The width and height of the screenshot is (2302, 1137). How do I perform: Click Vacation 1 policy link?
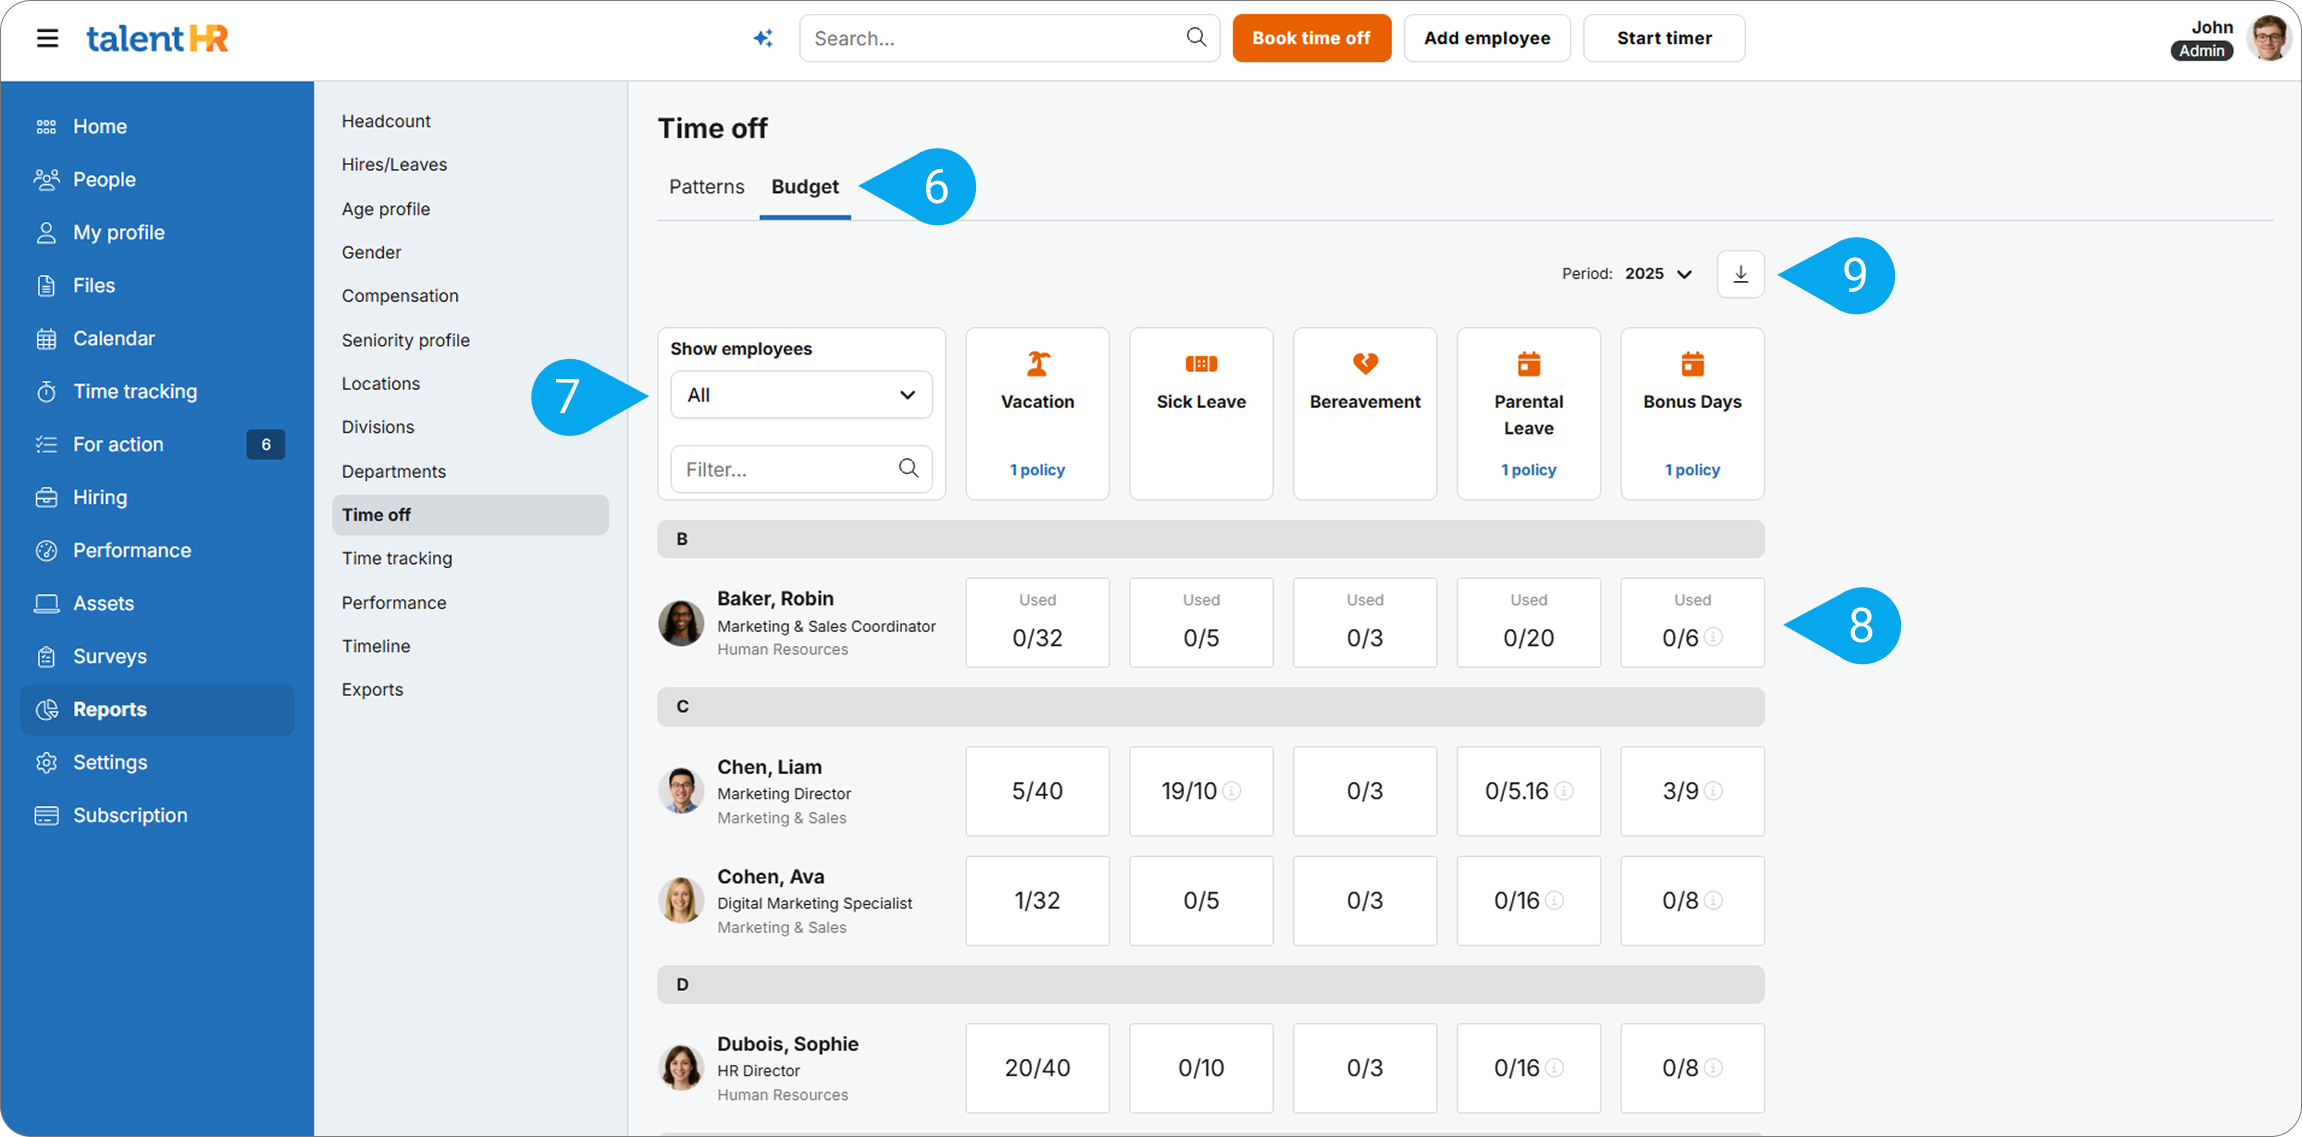1037,470
